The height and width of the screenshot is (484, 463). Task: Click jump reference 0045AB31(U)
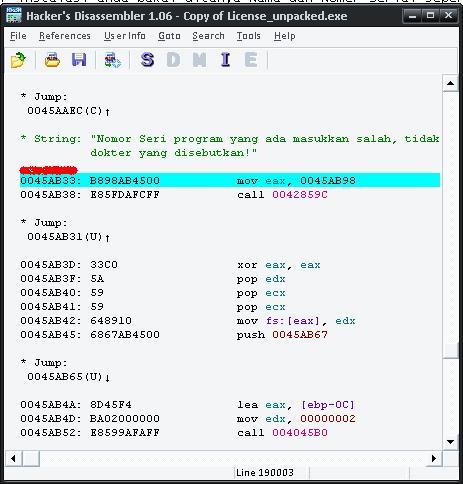point(68,237)
